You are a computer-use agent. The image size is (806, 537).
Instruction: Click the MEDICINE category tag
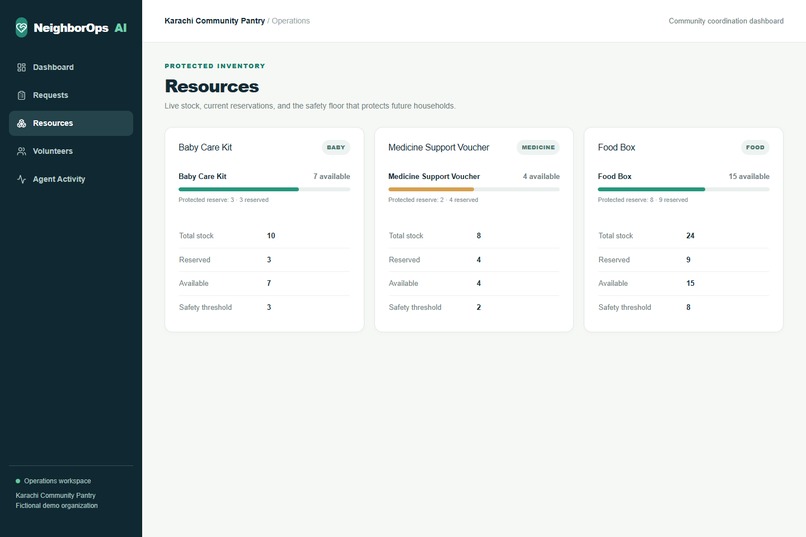coord(538,147)
